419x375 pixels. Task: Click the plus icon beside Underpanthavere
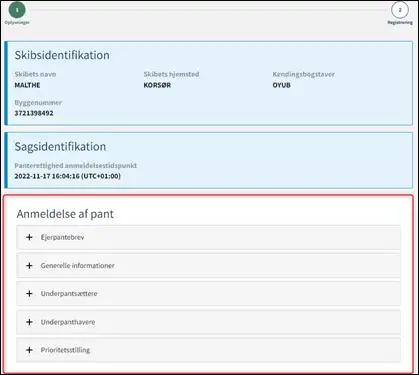pos(29,322)
